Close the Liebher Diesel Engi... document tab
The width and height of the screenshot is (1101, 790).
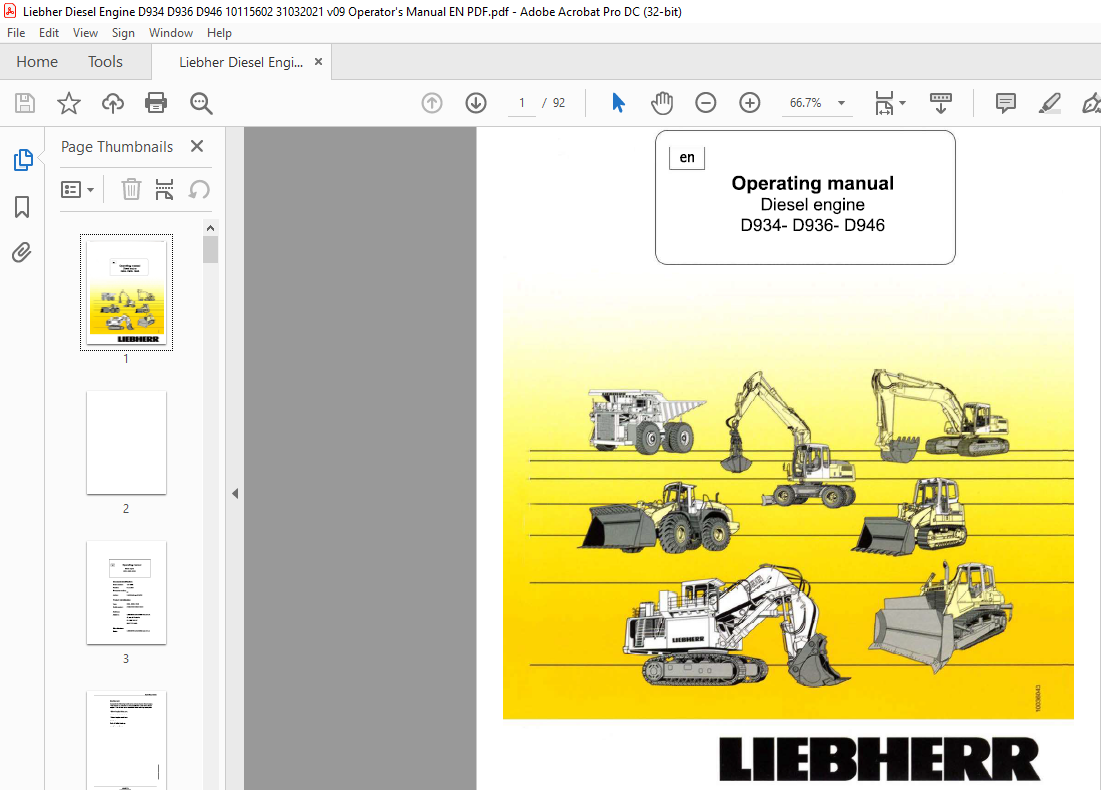click(x=318, y=62)
